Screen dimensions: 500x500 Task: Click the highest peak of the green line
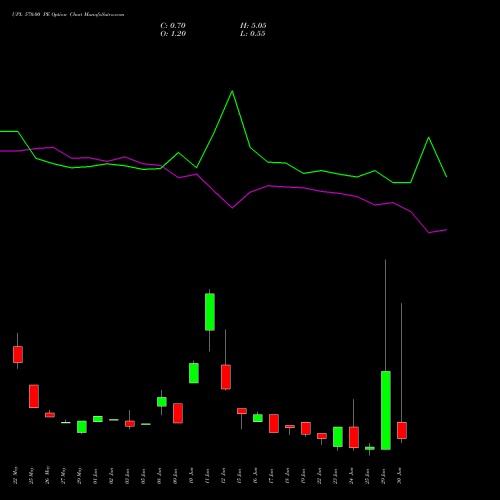[x=232, y=91]
